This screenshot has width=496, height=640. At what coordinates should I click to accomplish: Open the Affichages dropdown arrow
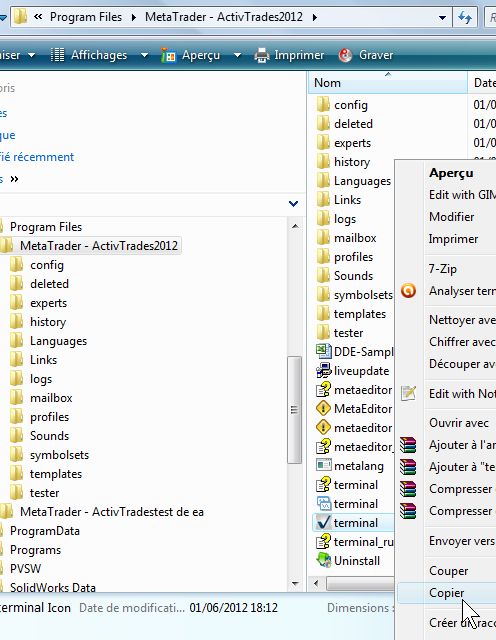[x=144, y=55]
